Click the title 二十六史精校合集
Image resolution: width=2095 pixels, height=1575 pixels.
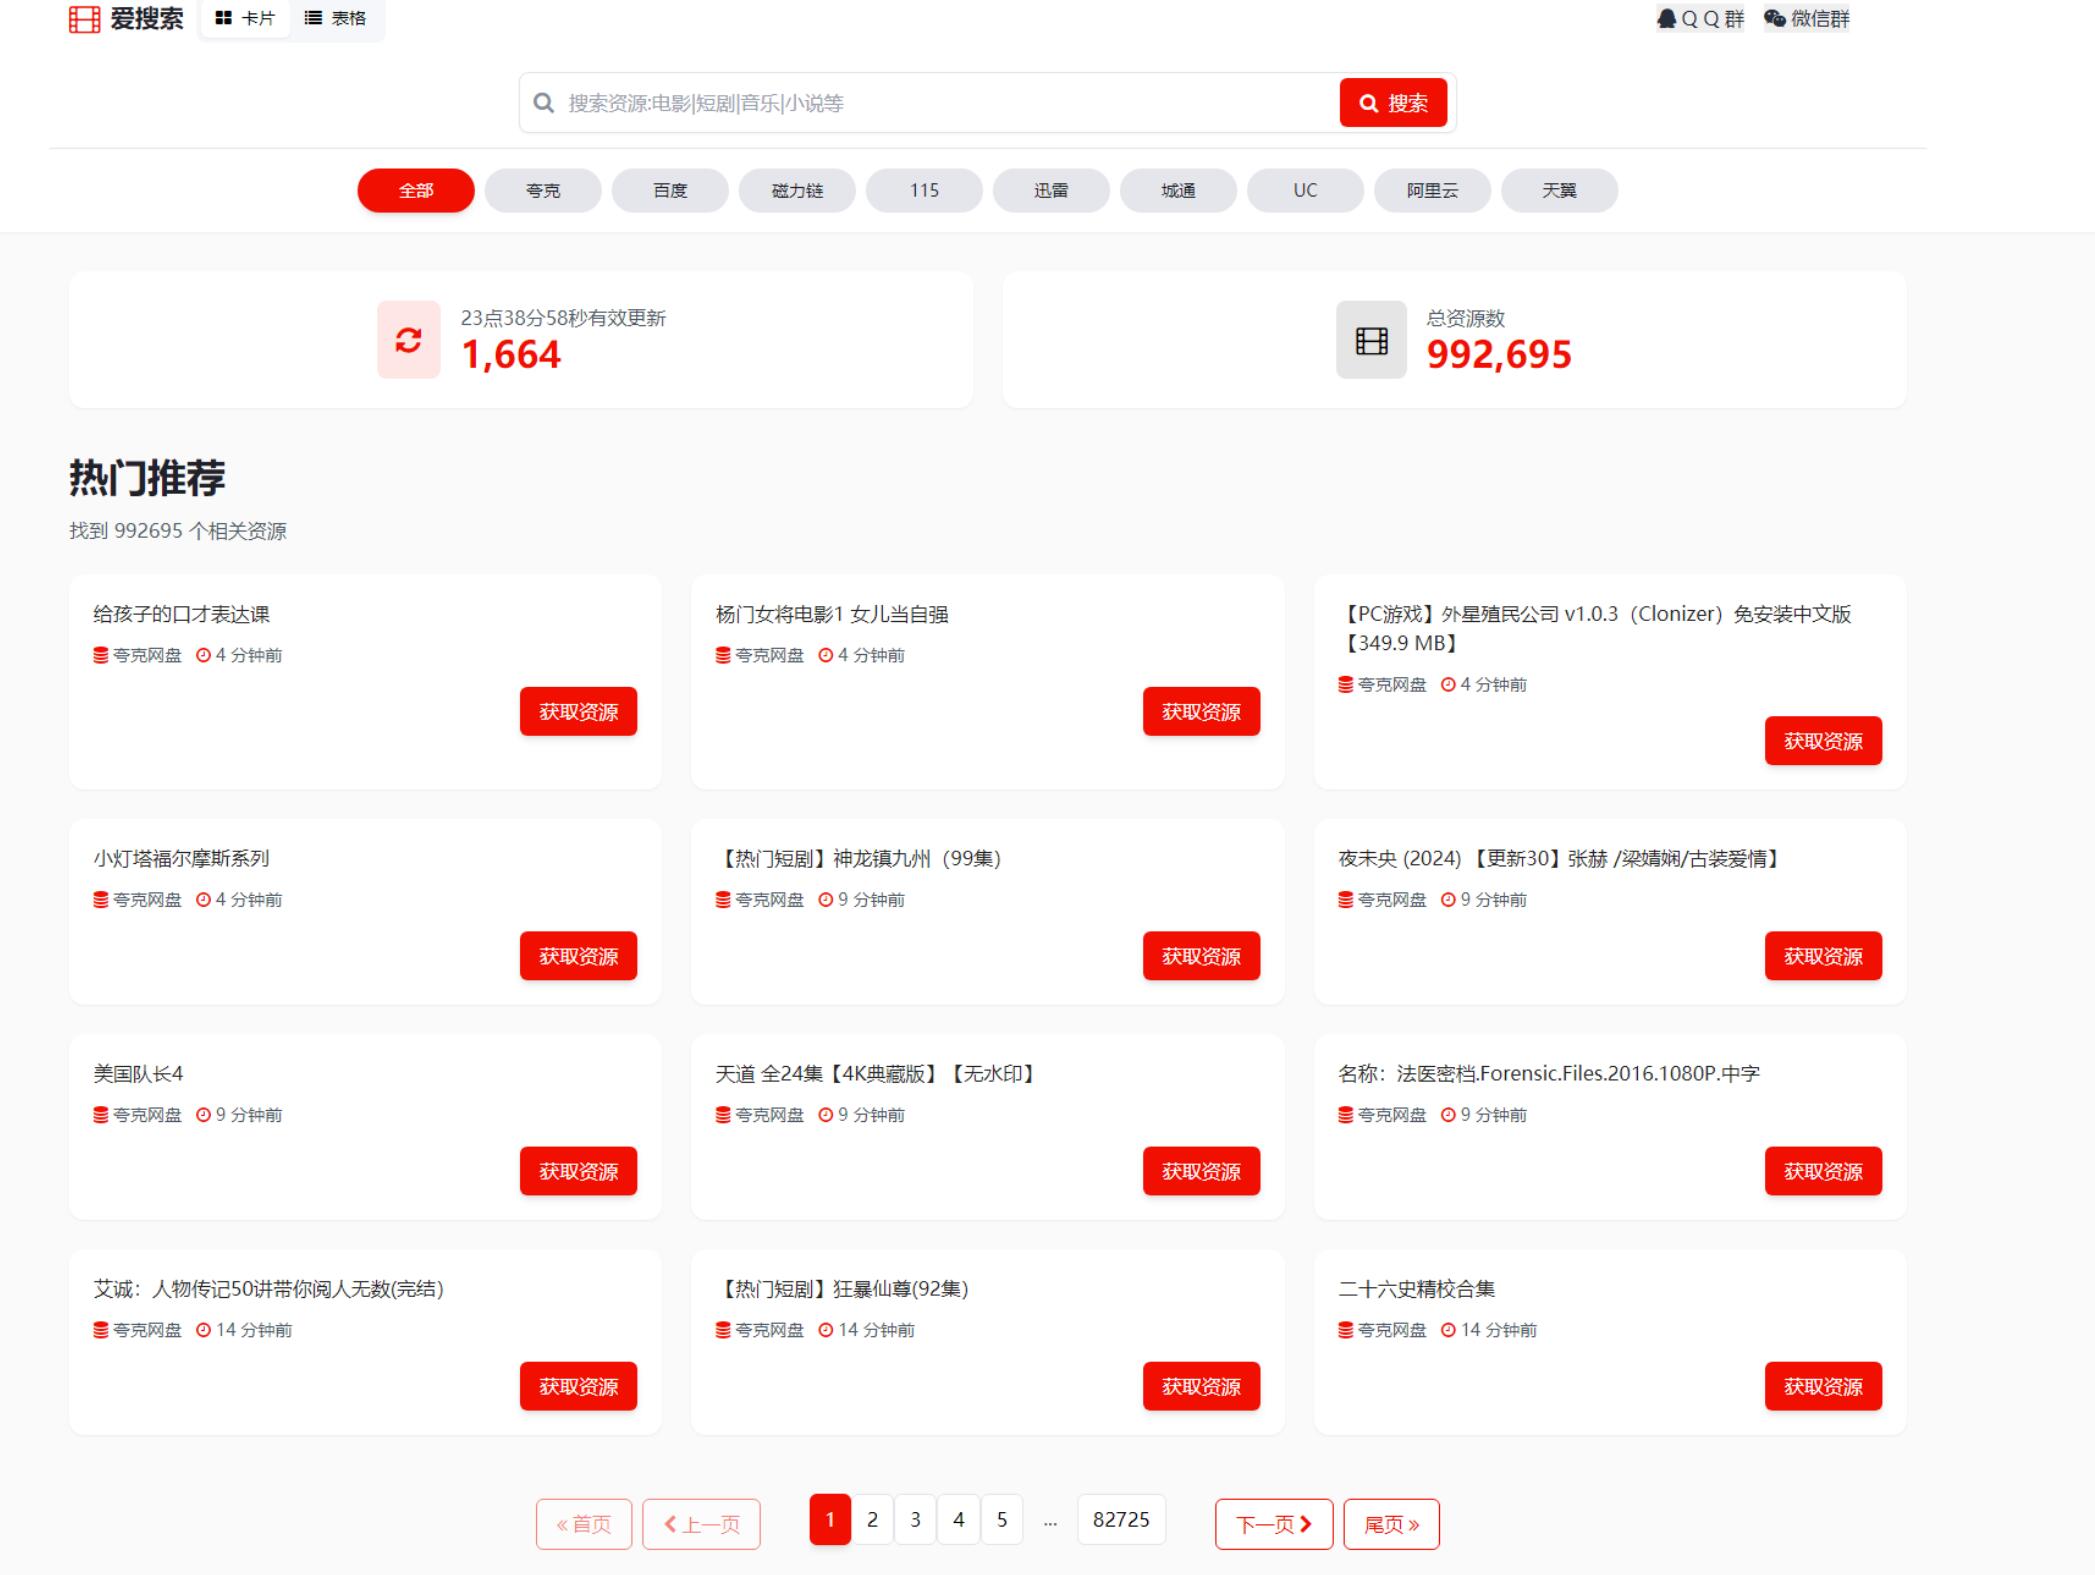coord(1416,1288)
